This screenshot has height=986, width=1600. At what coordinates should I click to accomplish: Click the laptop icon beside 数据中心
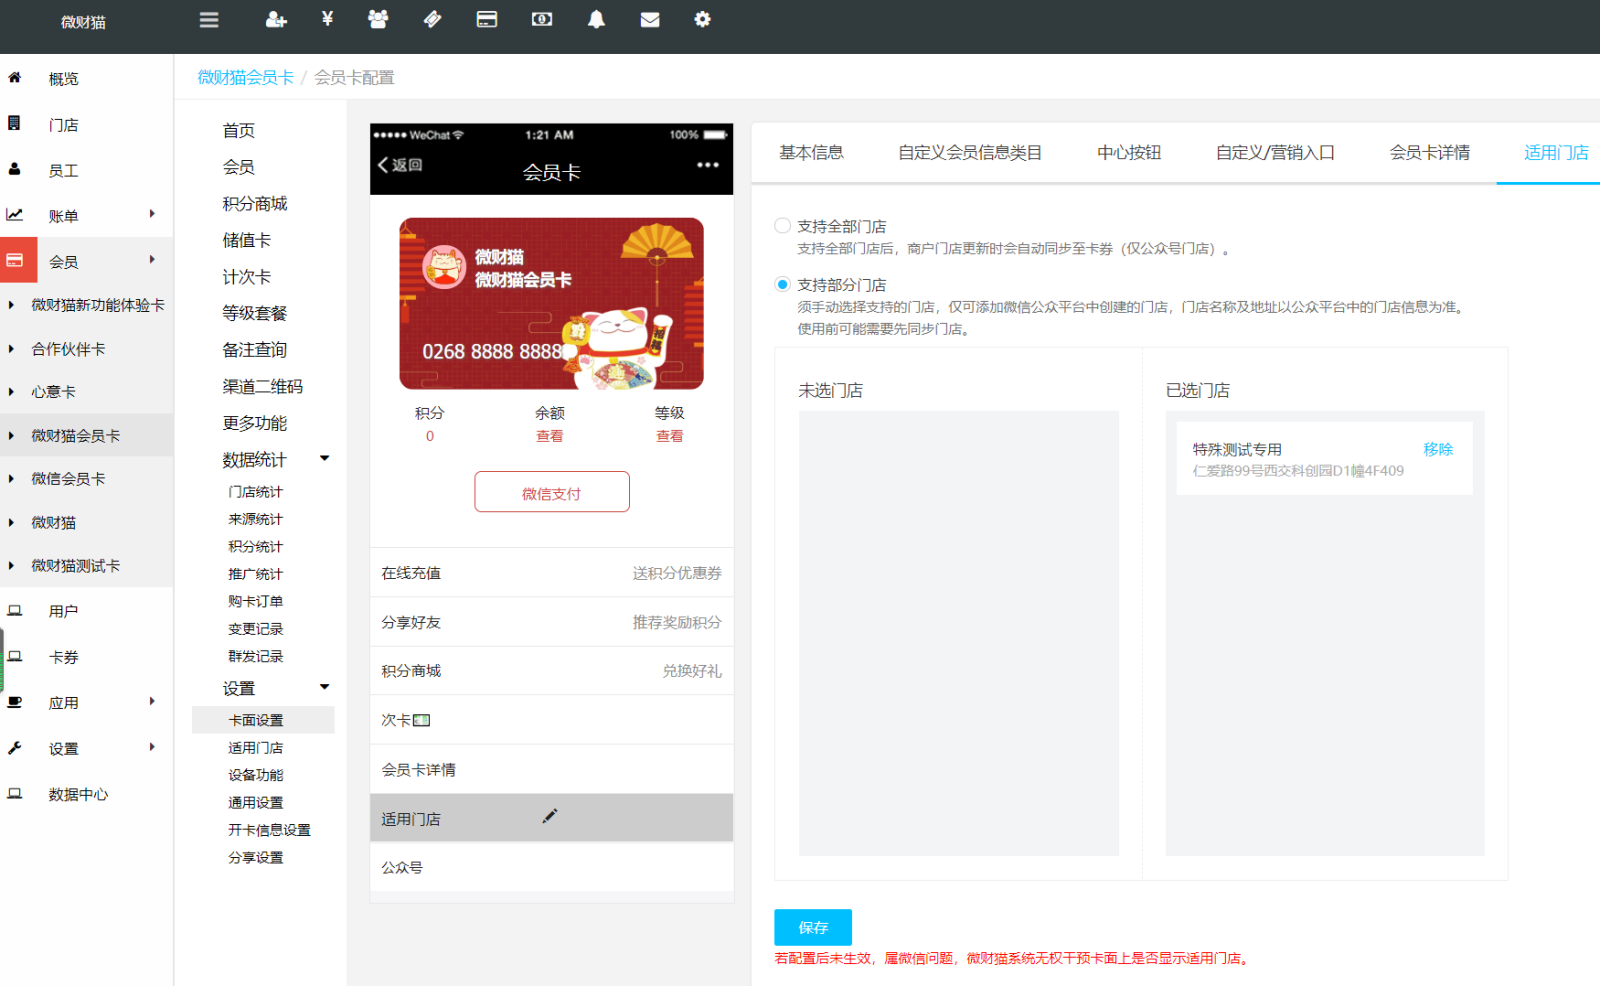point(14,793)
